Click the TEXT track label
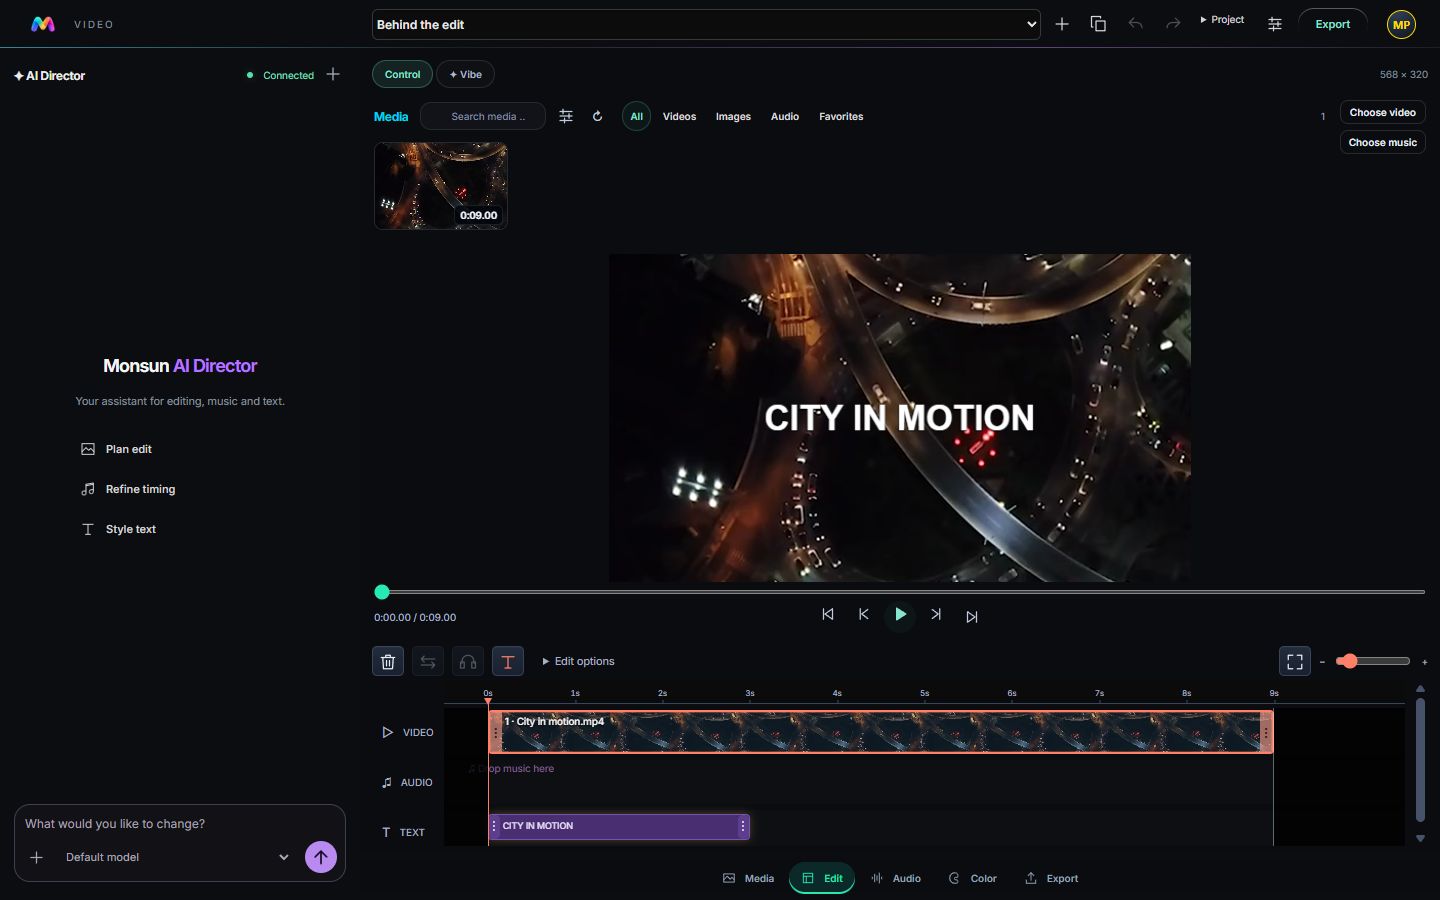 [404, 832]
